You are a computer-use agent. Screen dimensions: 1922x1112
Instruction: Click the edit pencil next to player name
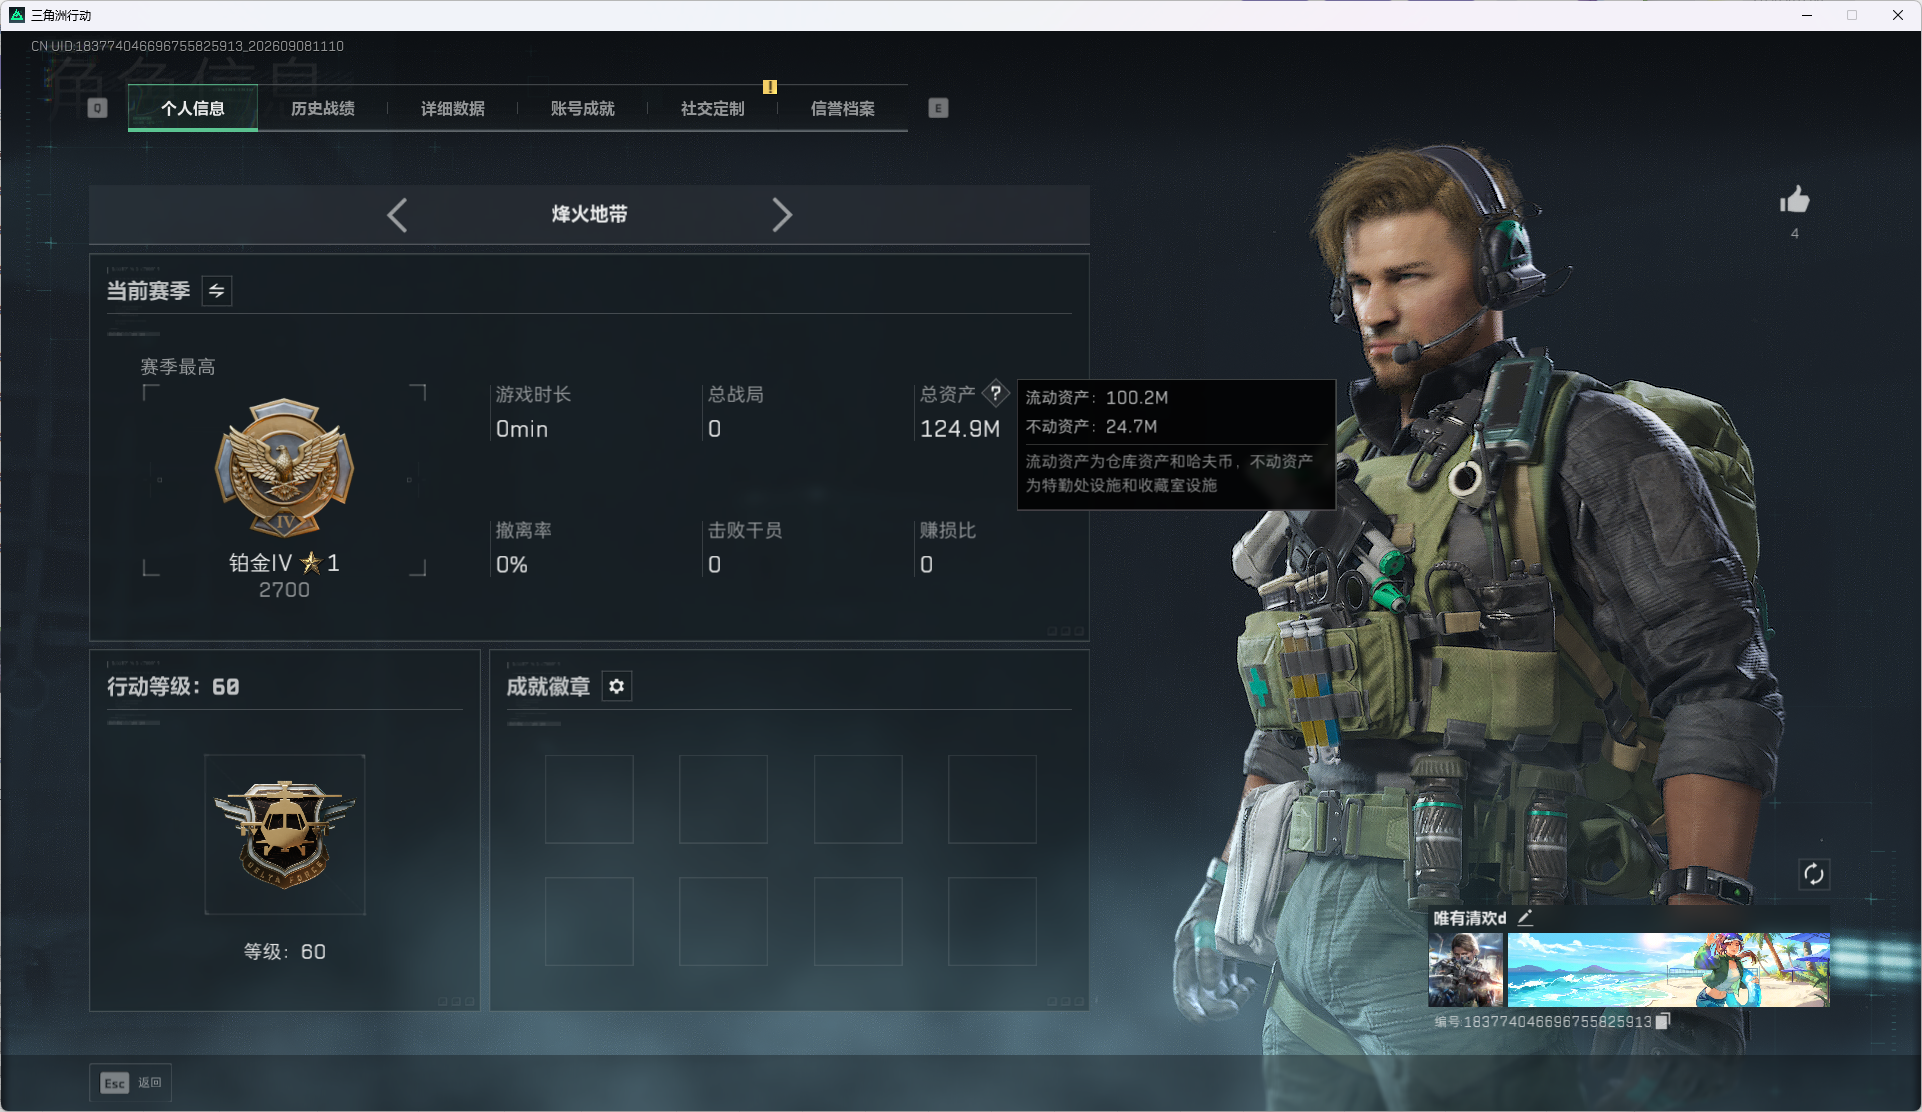(x=1525, y=917)
